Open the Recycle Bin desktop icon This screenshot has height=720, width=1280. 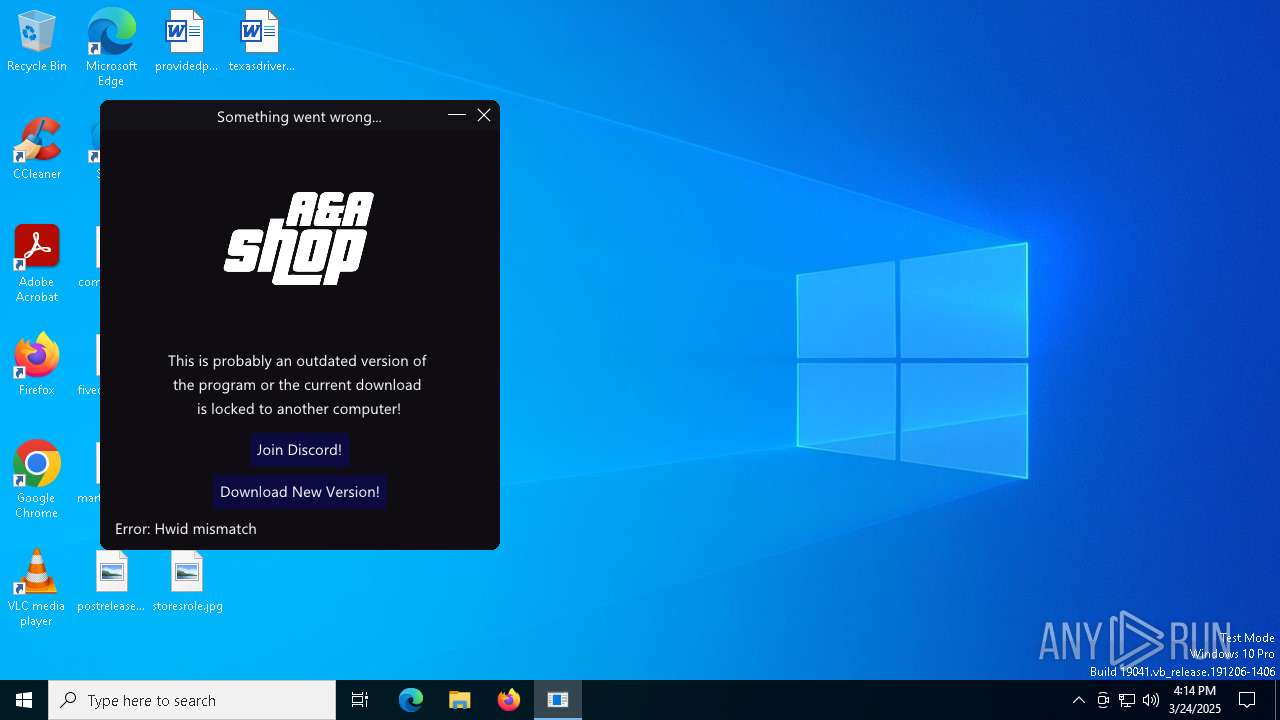[37, 42]
